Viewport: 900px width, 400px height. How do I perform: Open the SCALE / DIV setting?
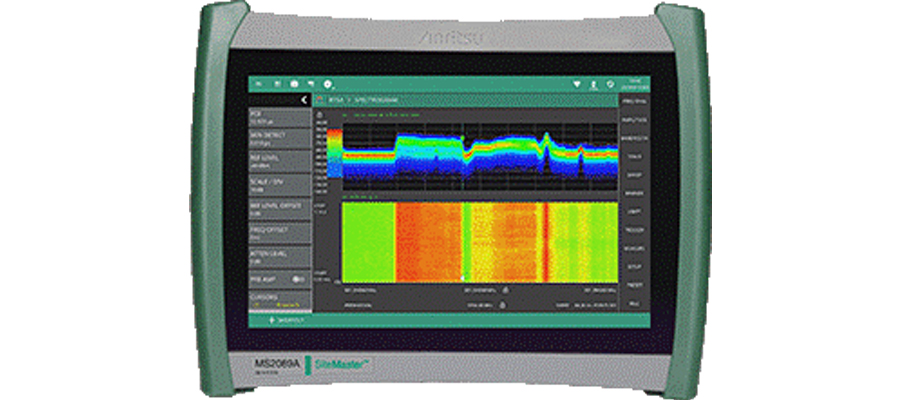pos(278,182)
